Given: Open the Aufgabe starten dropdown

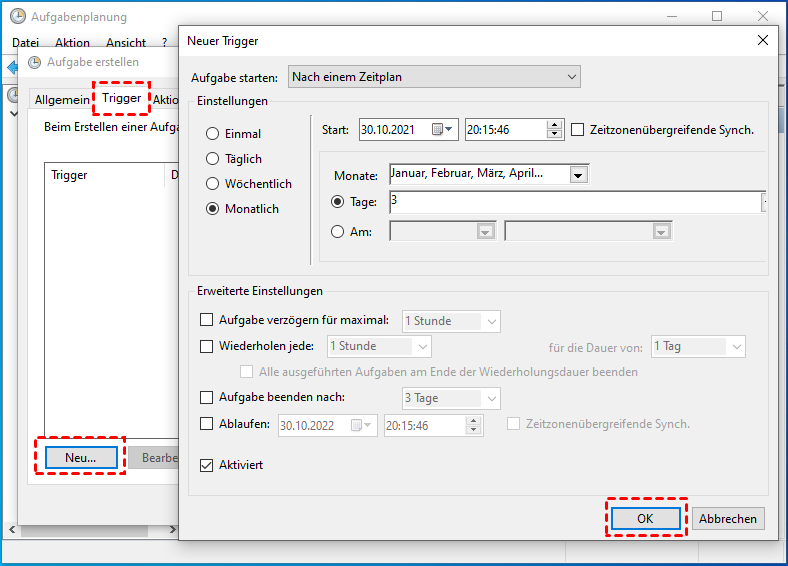Looking at the screenshot, I should (x=434, y=77).
